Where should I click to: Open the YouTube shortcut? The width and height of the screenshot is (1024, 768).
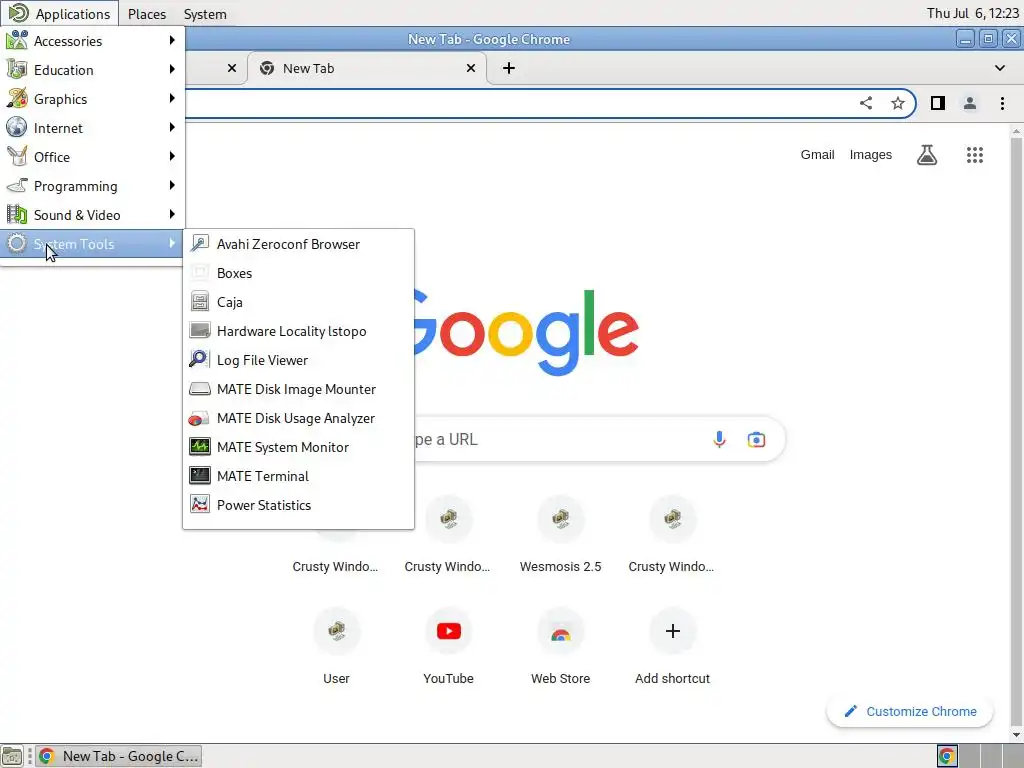[449, 646]
